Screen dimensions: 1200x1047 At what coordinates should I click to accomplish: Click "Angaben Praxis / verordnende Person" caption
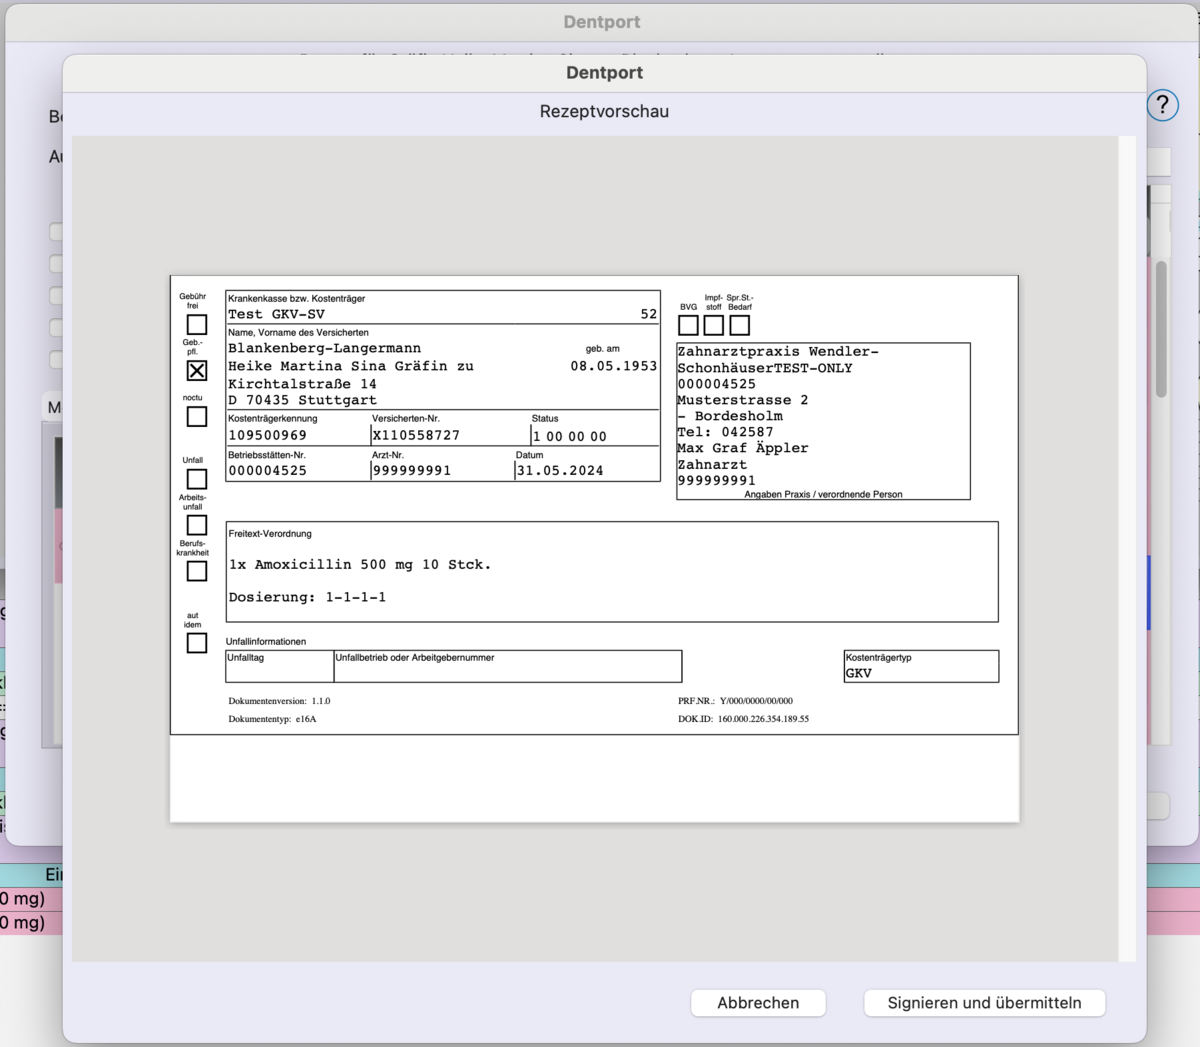pyautogui.click(x=823, y=494)
